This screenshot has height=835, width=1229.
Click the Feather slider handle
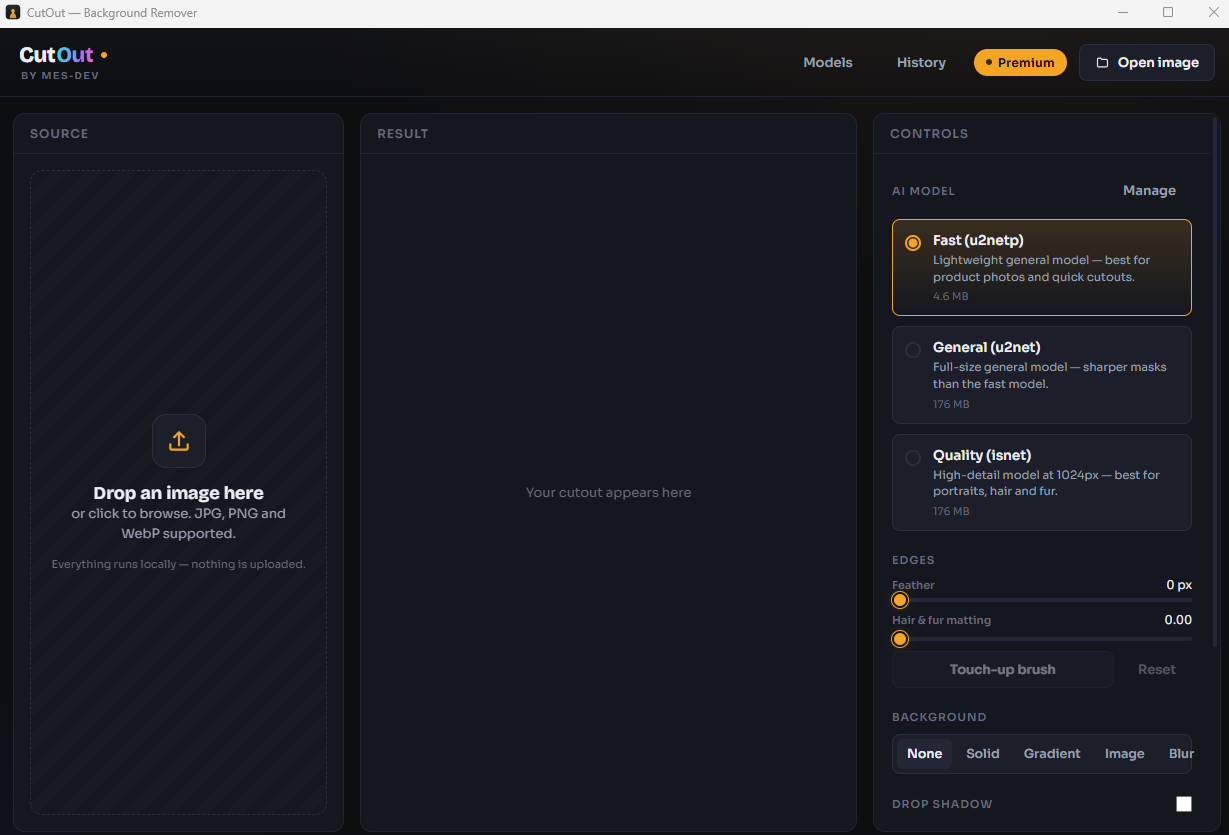(x=900, y=600)
